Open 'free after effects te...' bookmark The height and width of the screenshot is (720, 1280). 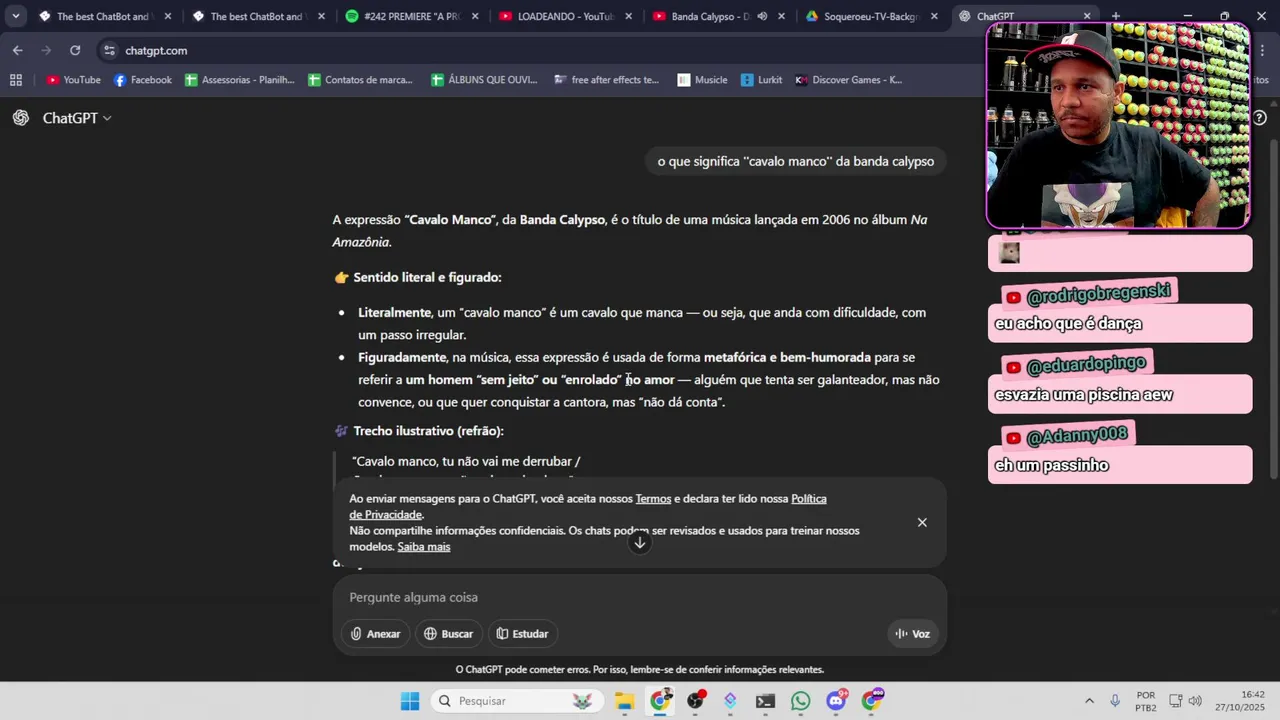[x=607, y=80]
